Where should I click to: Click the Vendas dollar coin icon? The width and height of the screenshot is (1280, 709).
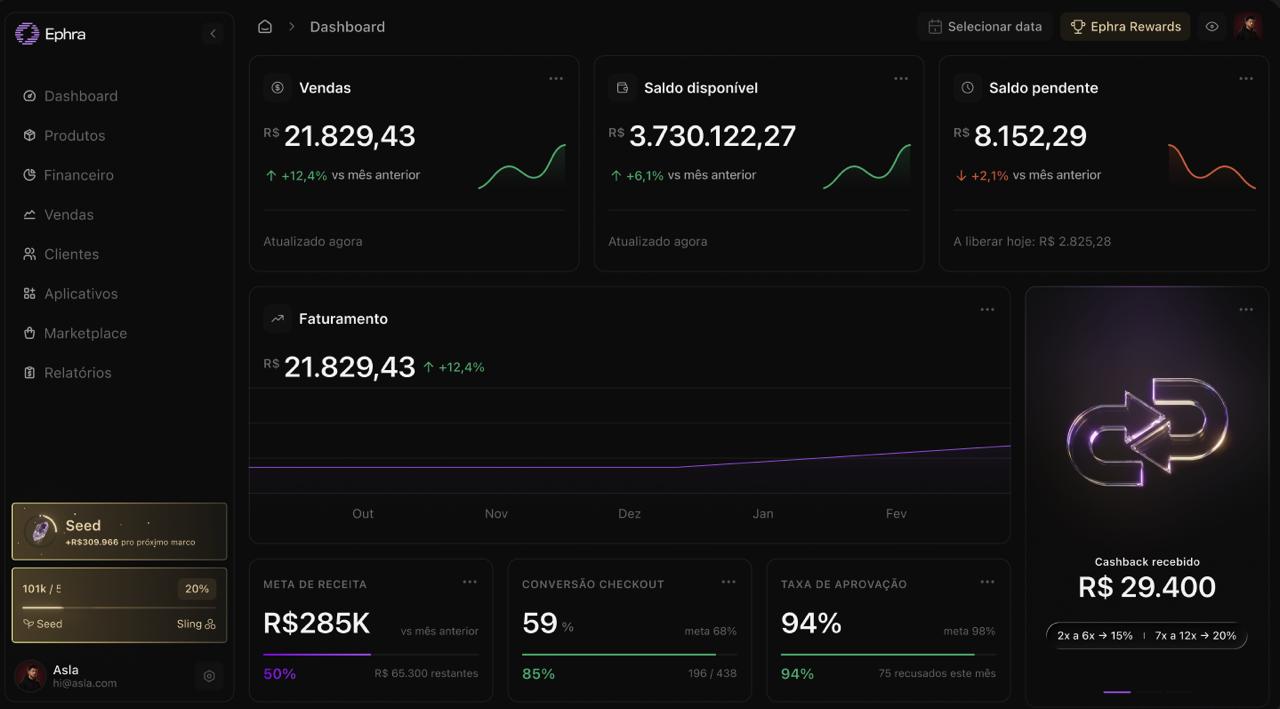pyautogui.click(x=277, y=88)
